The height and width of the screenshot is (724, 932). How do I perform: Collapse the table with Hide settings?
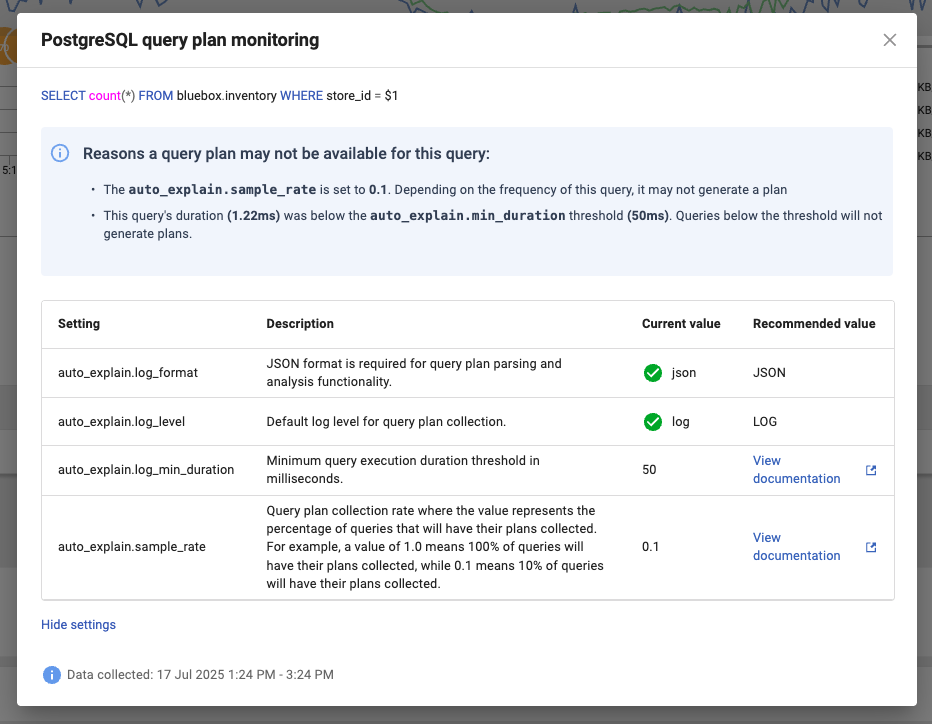coord(78,625)
